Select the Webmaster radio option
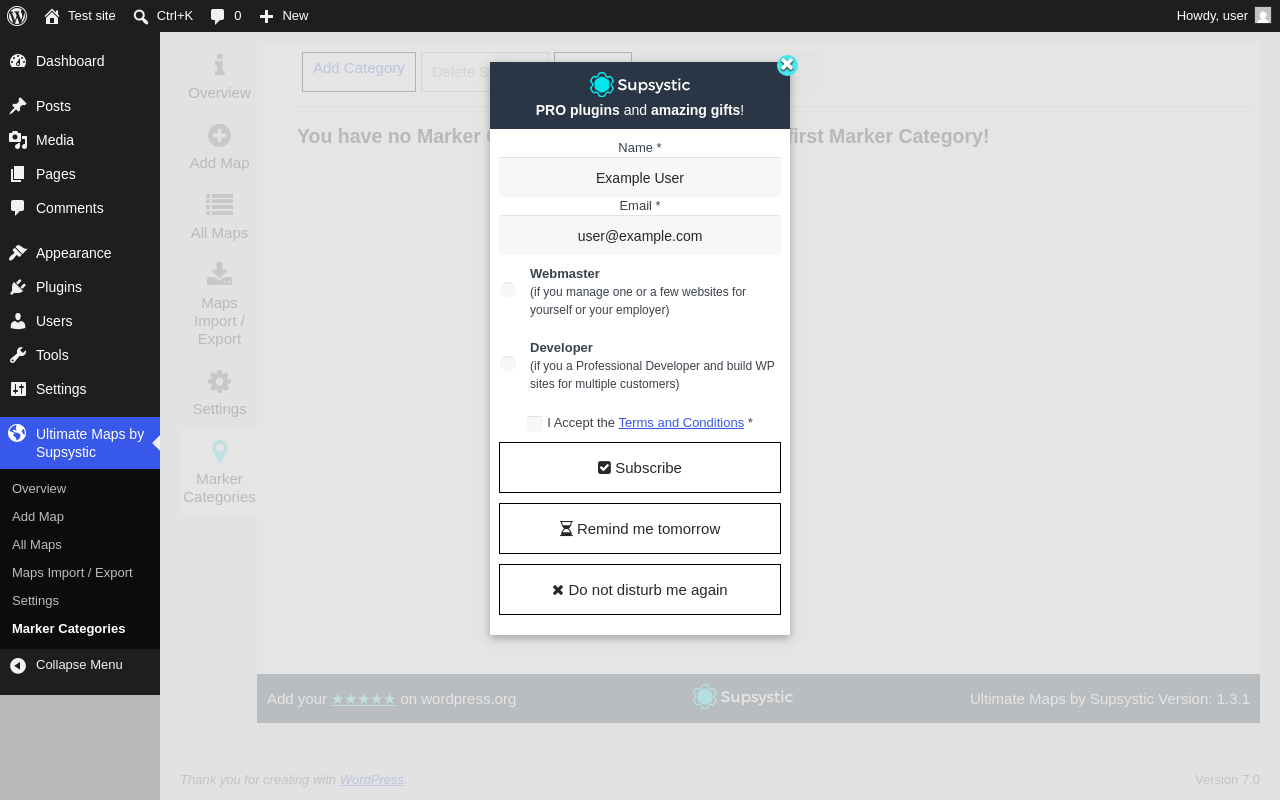The height and width of the screenshot is (800, 1280). pyautogui.click(x=508, y=290)
